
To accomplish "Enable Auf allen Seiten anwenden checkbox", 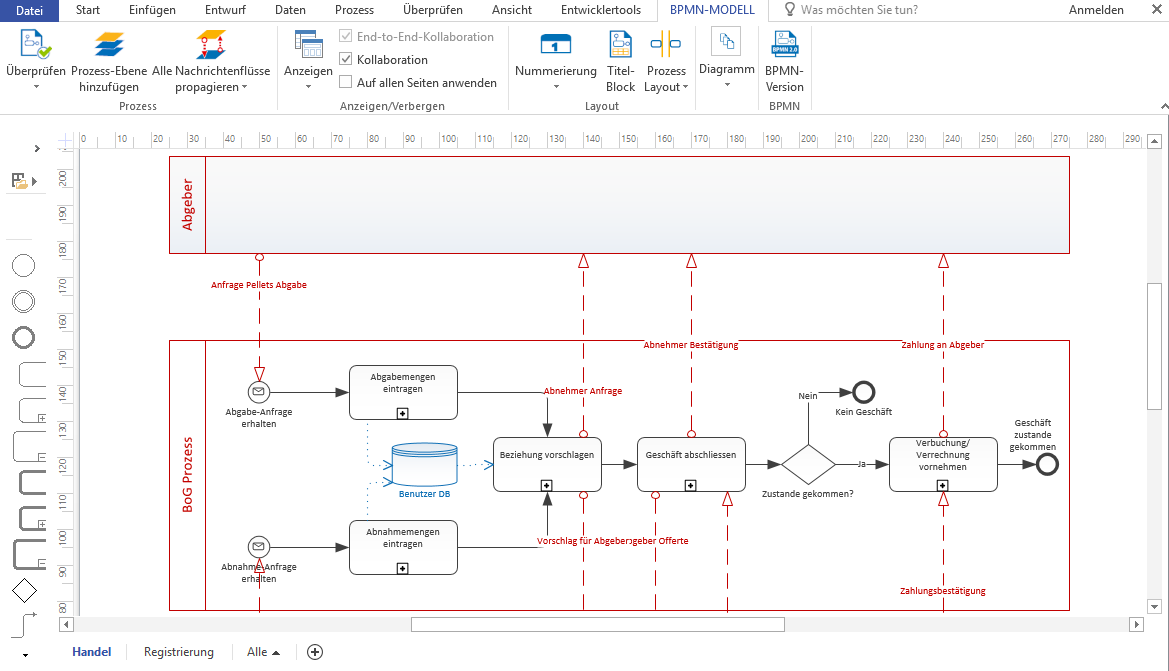I will point(346,83).
